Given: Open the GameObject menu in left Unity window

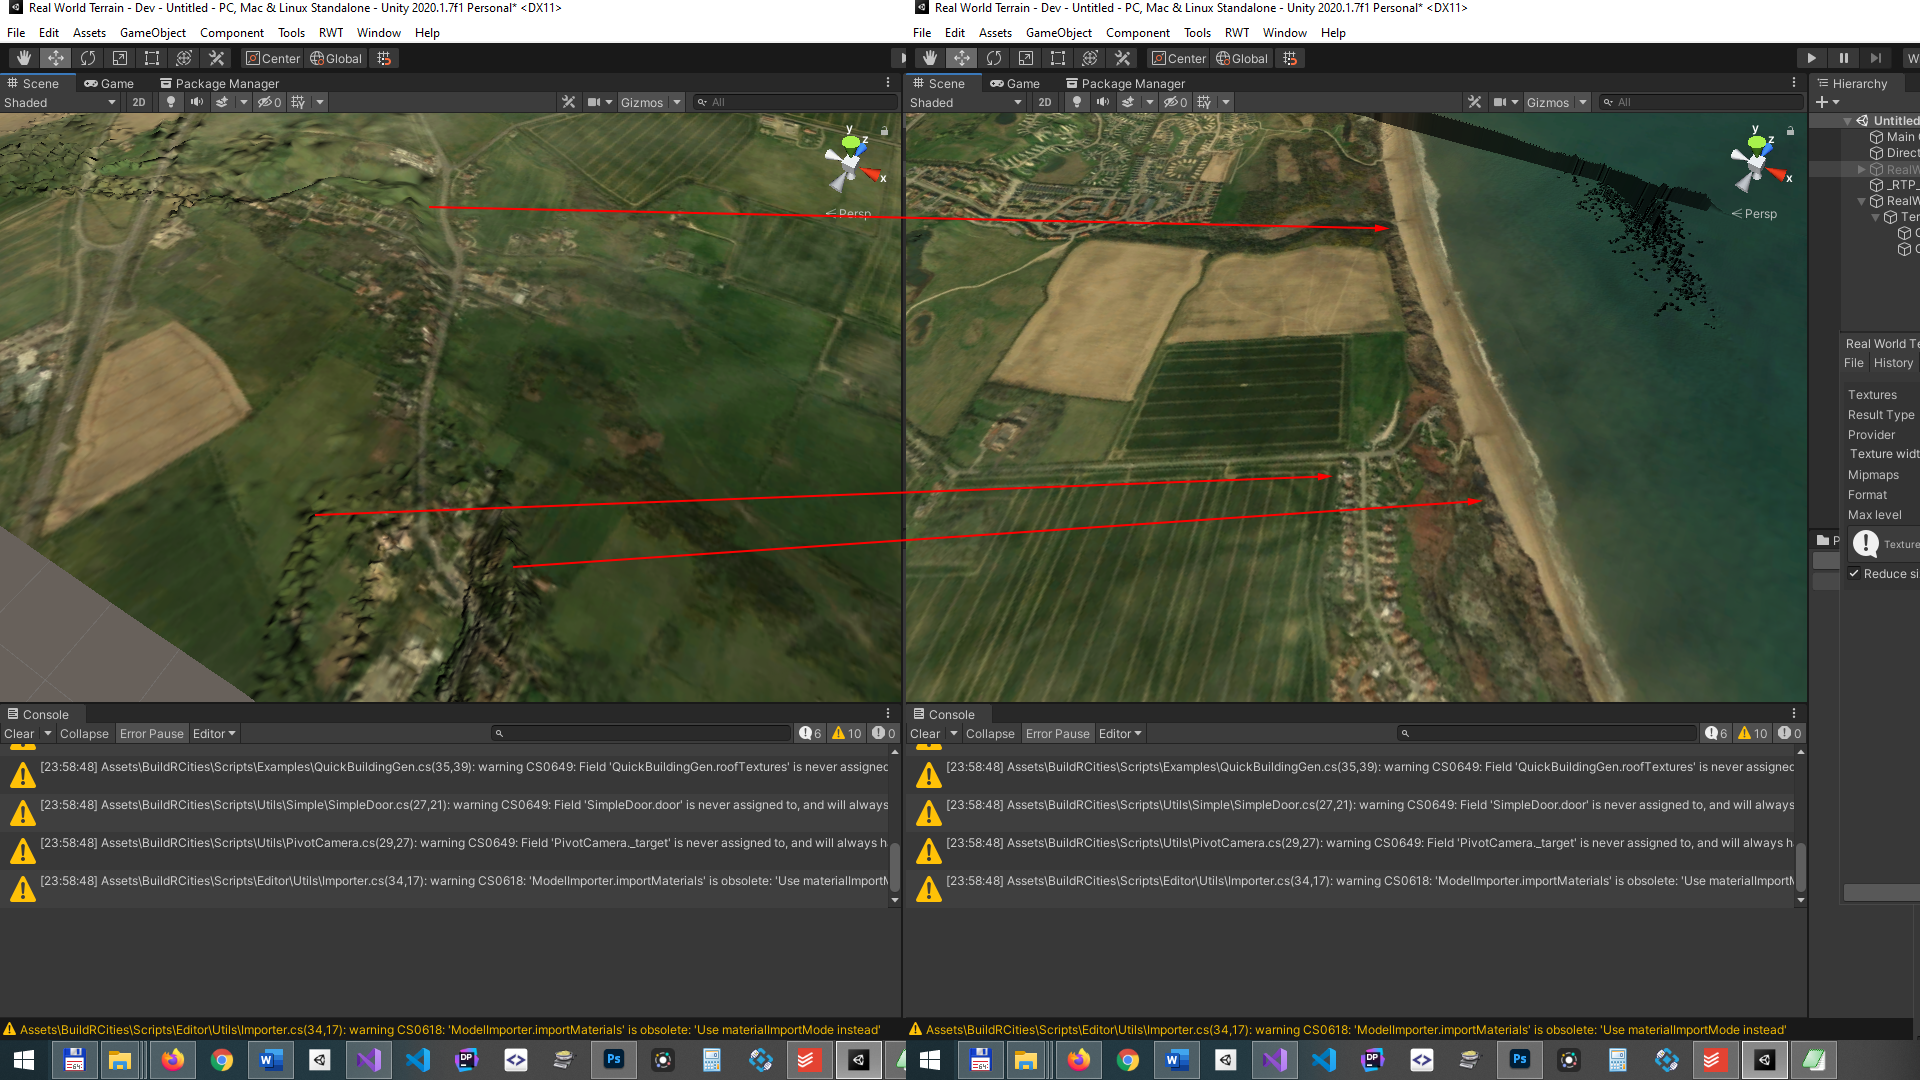Looking at the screenshot, I should pyautogui.click(x=153, y=33).
